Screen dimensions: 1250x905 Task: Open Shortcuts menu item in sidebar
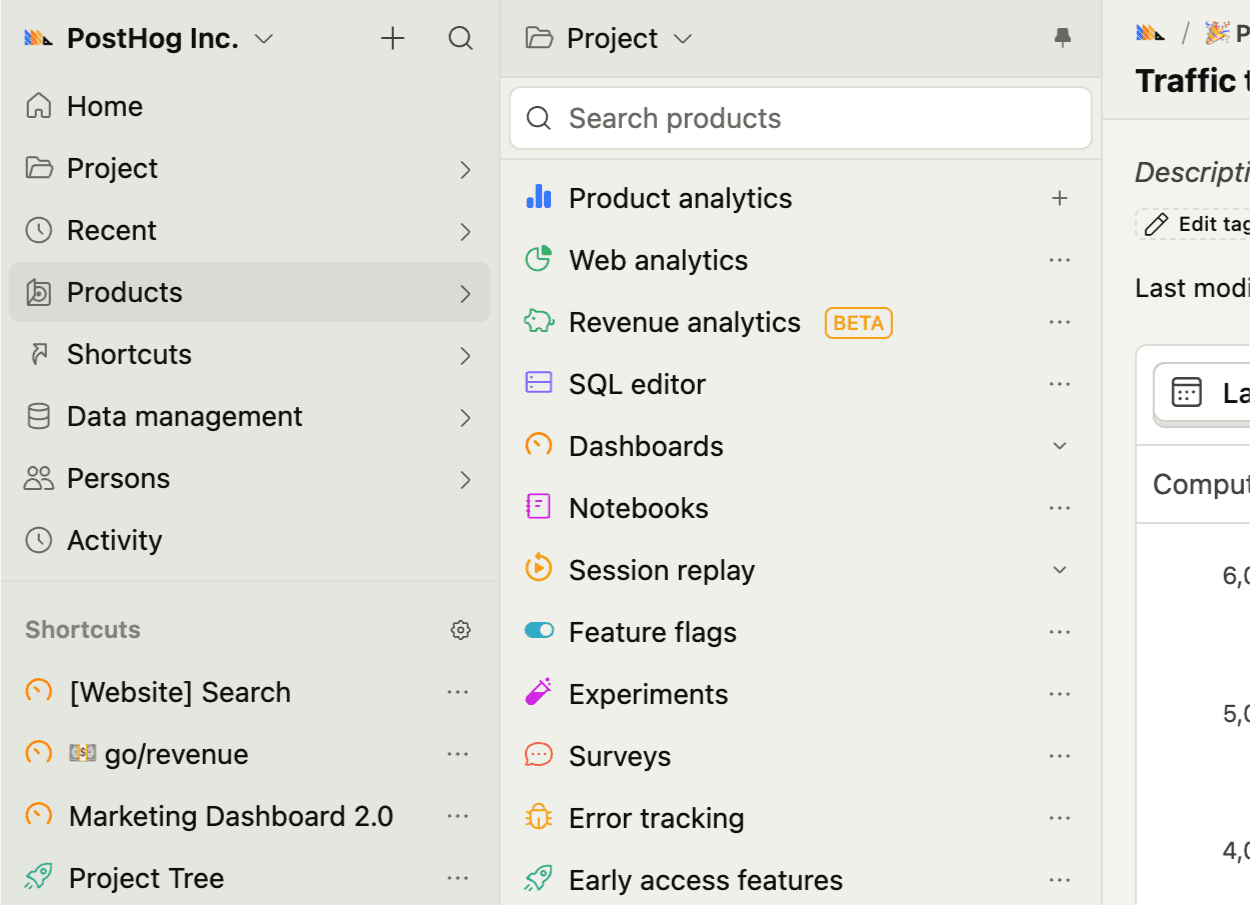coord(250,354)
